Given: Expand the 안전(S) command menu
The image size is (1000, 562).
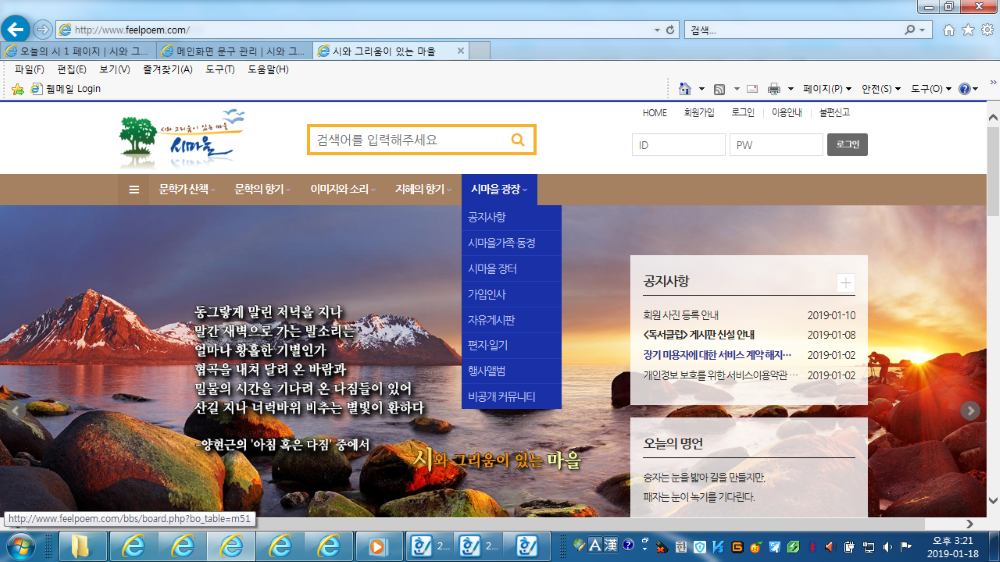Looking at the screenshot, I should point(881,89).
